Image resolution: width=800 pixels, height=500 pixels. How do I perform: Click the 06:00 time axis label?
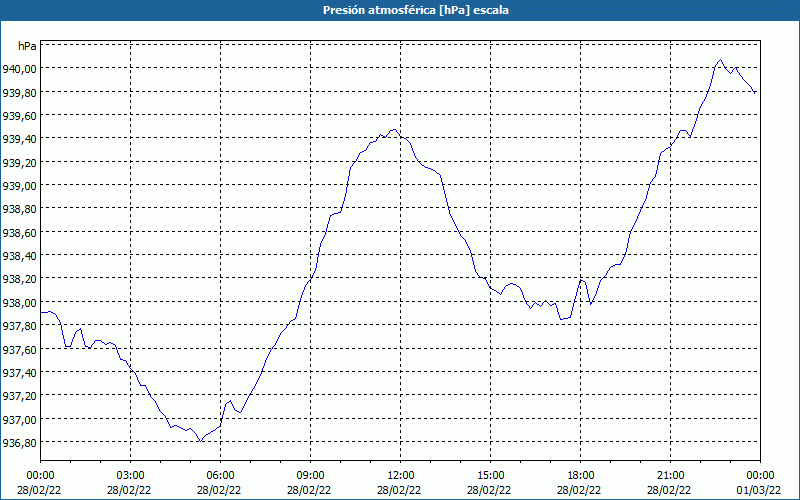pyautogui.click(x=220, y=476)
